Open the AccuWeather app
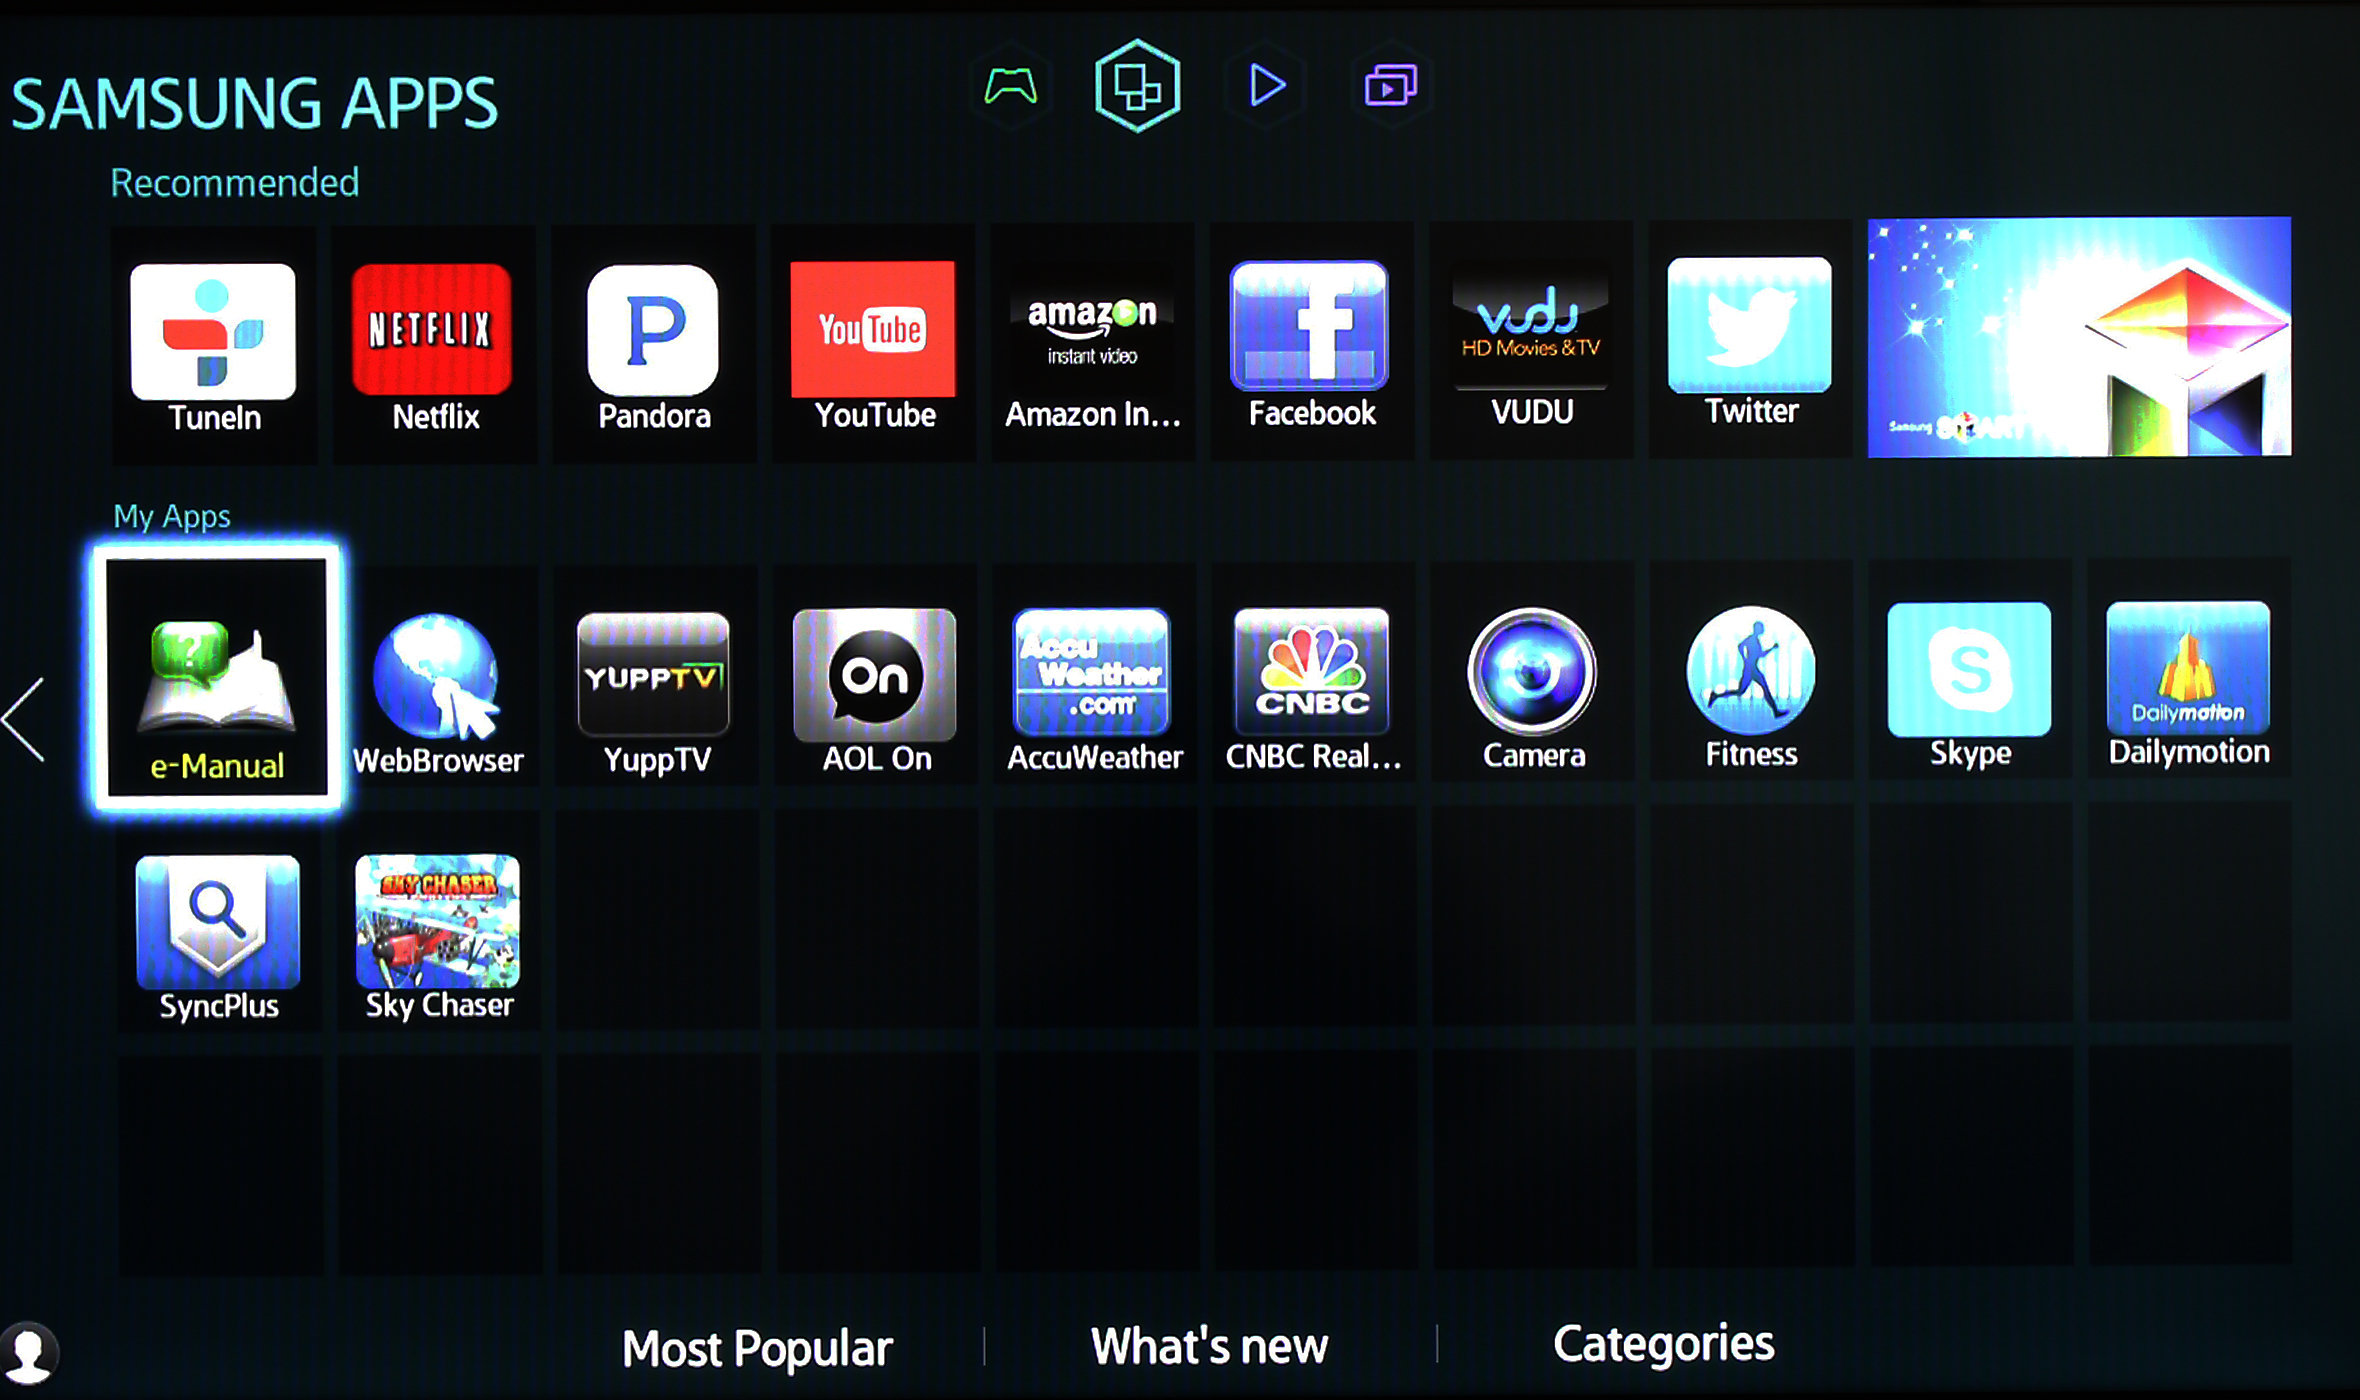2360x1400 pixels. (1094, 675)
